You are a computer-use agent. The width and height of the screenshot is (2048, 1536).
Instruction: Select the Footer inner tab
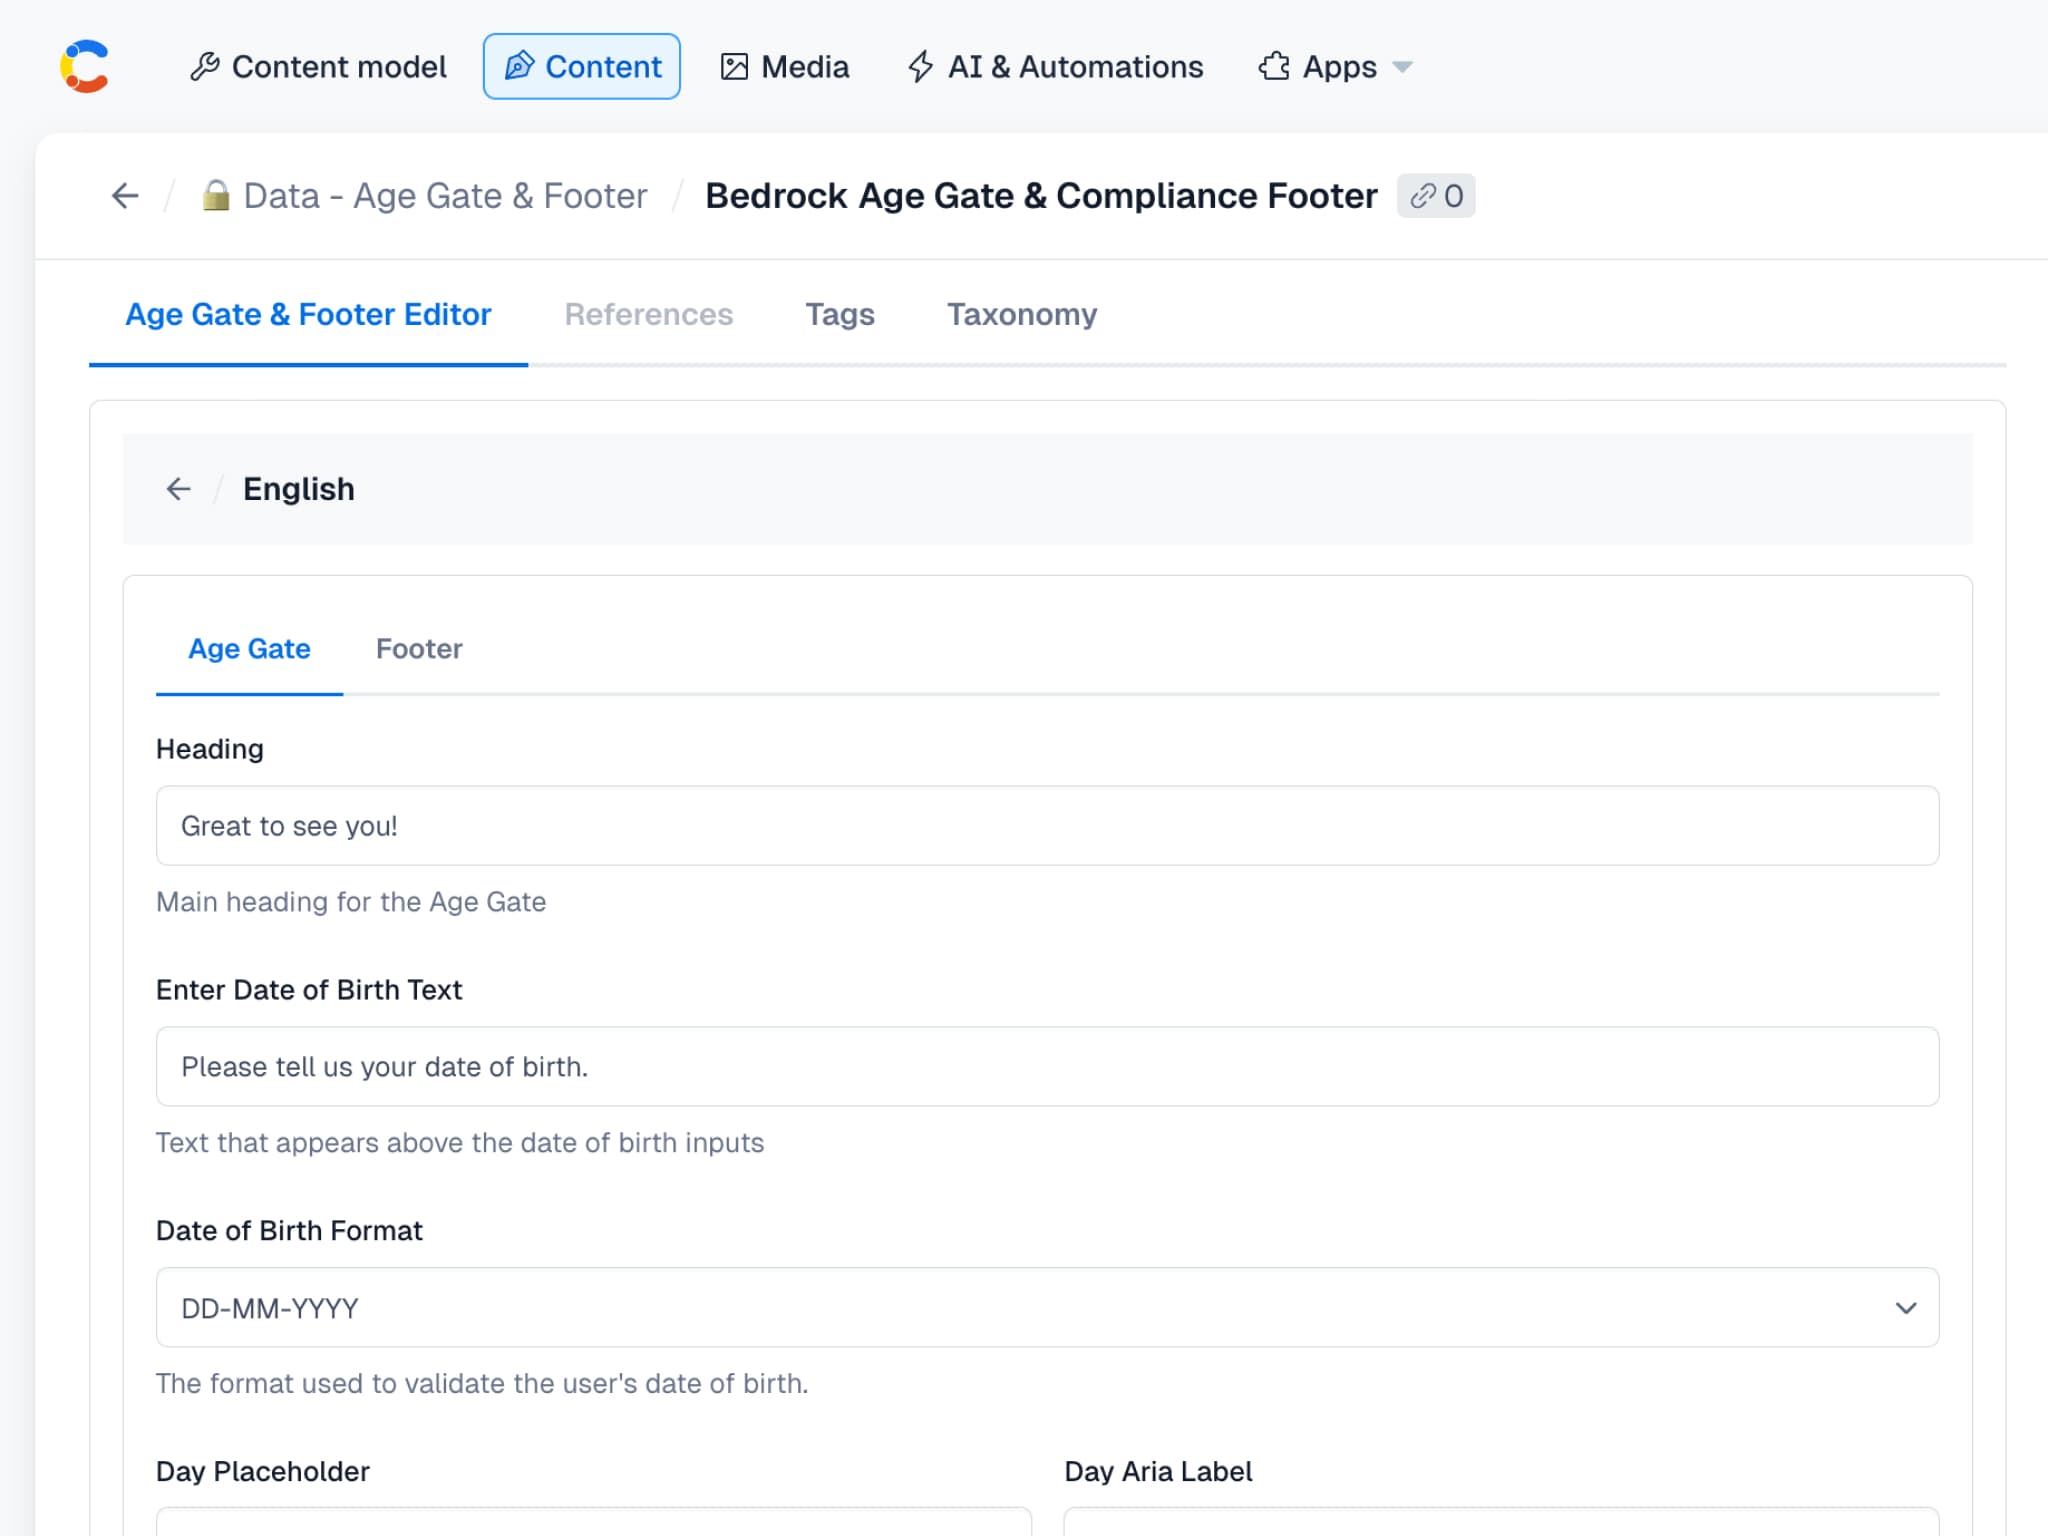tap(419, 649)
